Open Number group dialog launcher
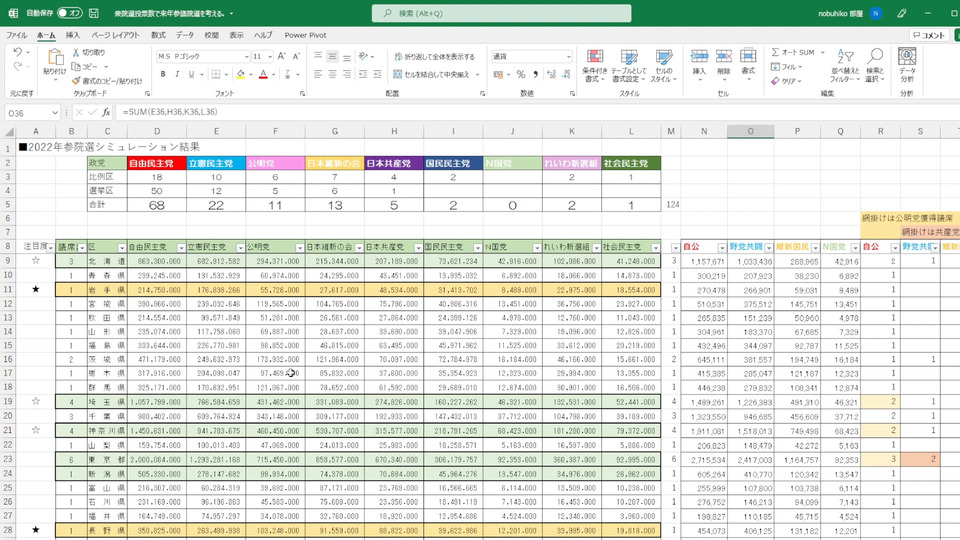 click(572, 94)
